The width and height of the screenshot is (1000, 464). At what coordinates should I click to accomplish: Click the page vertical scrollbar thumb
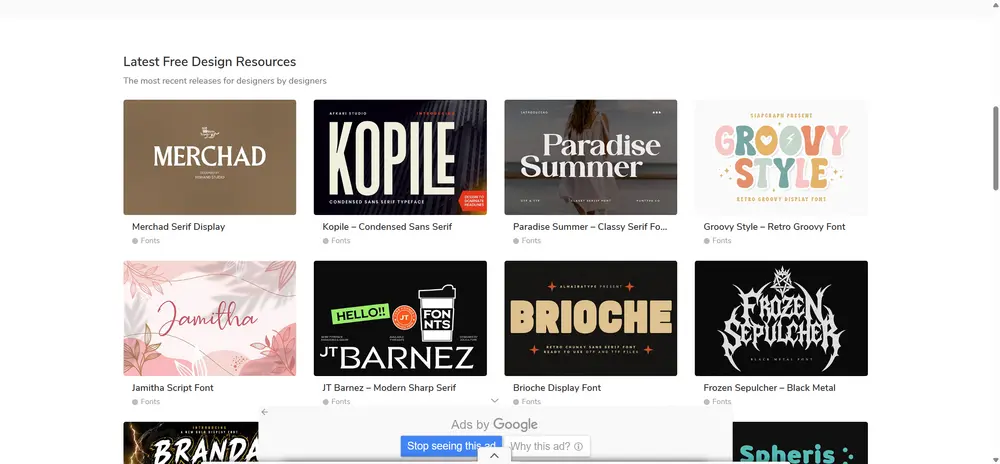[x=996, y=148]
